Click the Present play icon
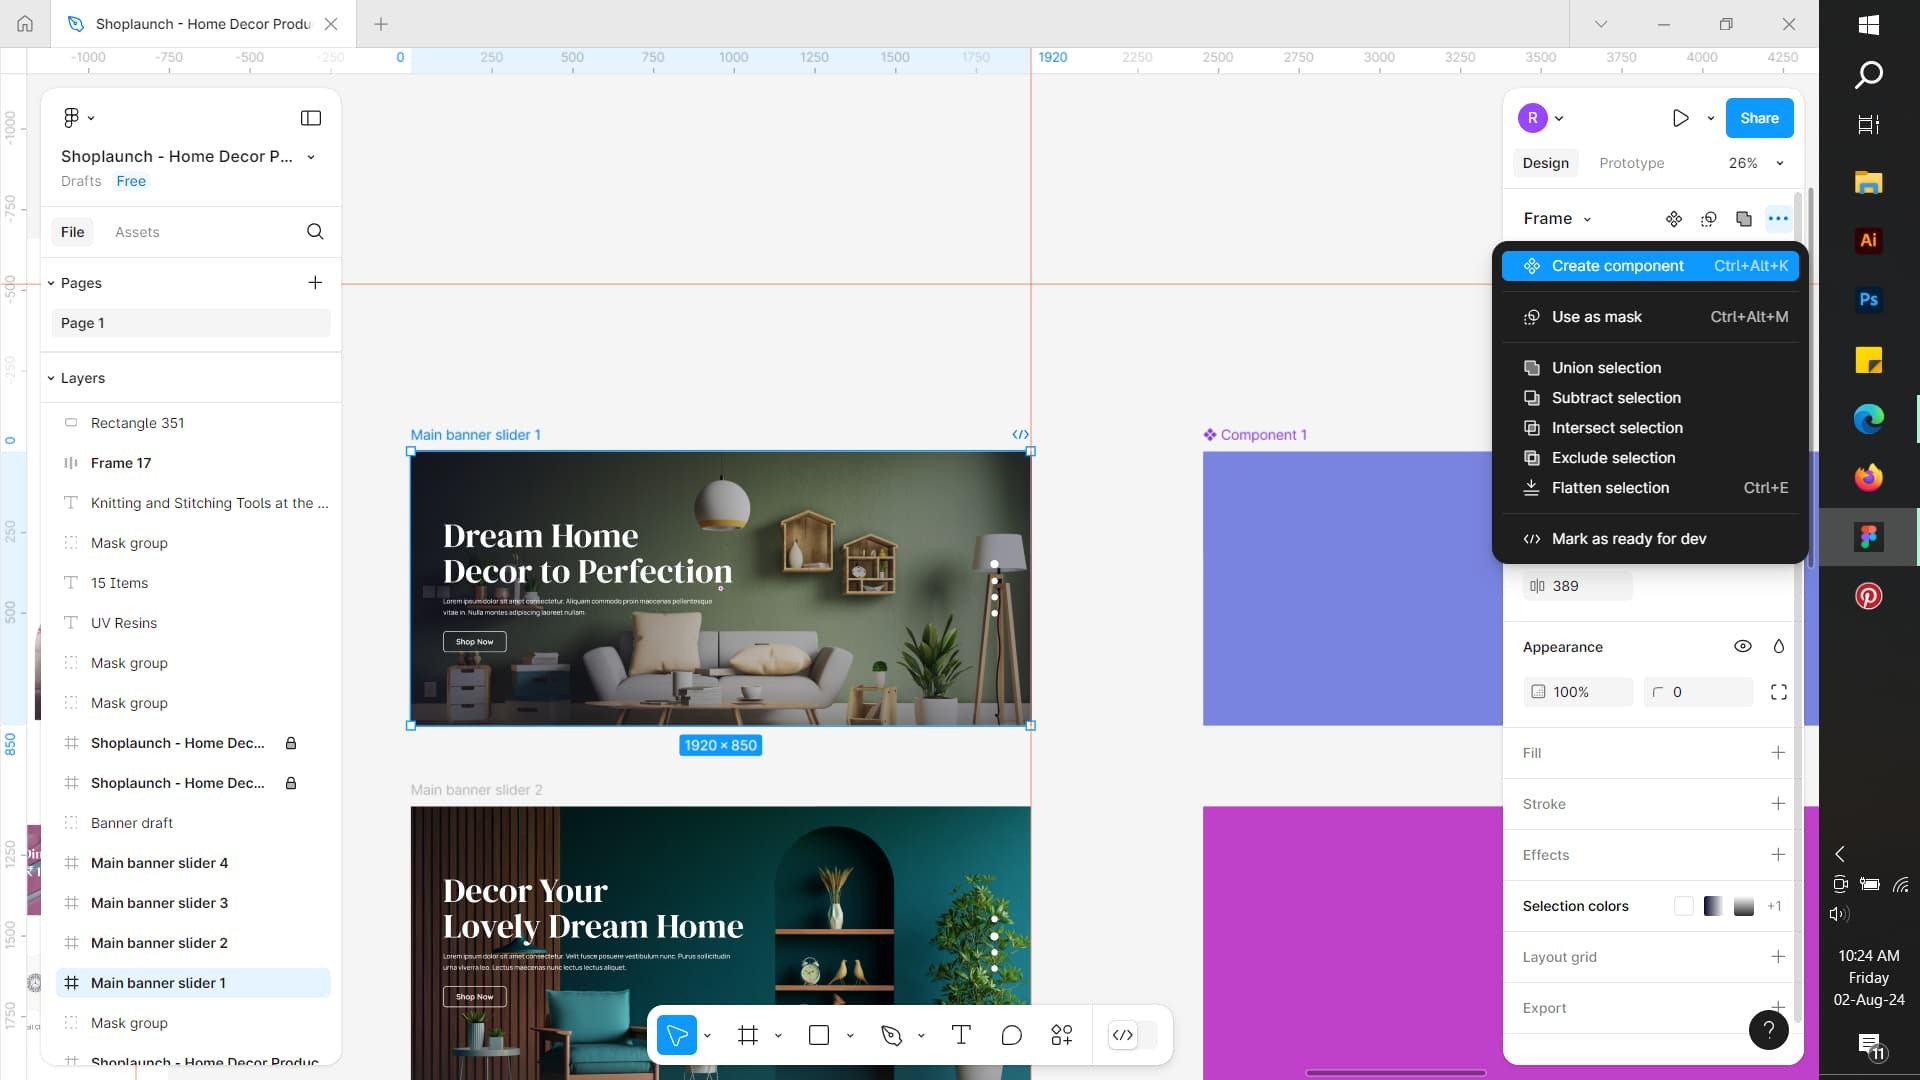Image resolution: width=1920 pixels, height=1080 pixels. pos(1681,118)
